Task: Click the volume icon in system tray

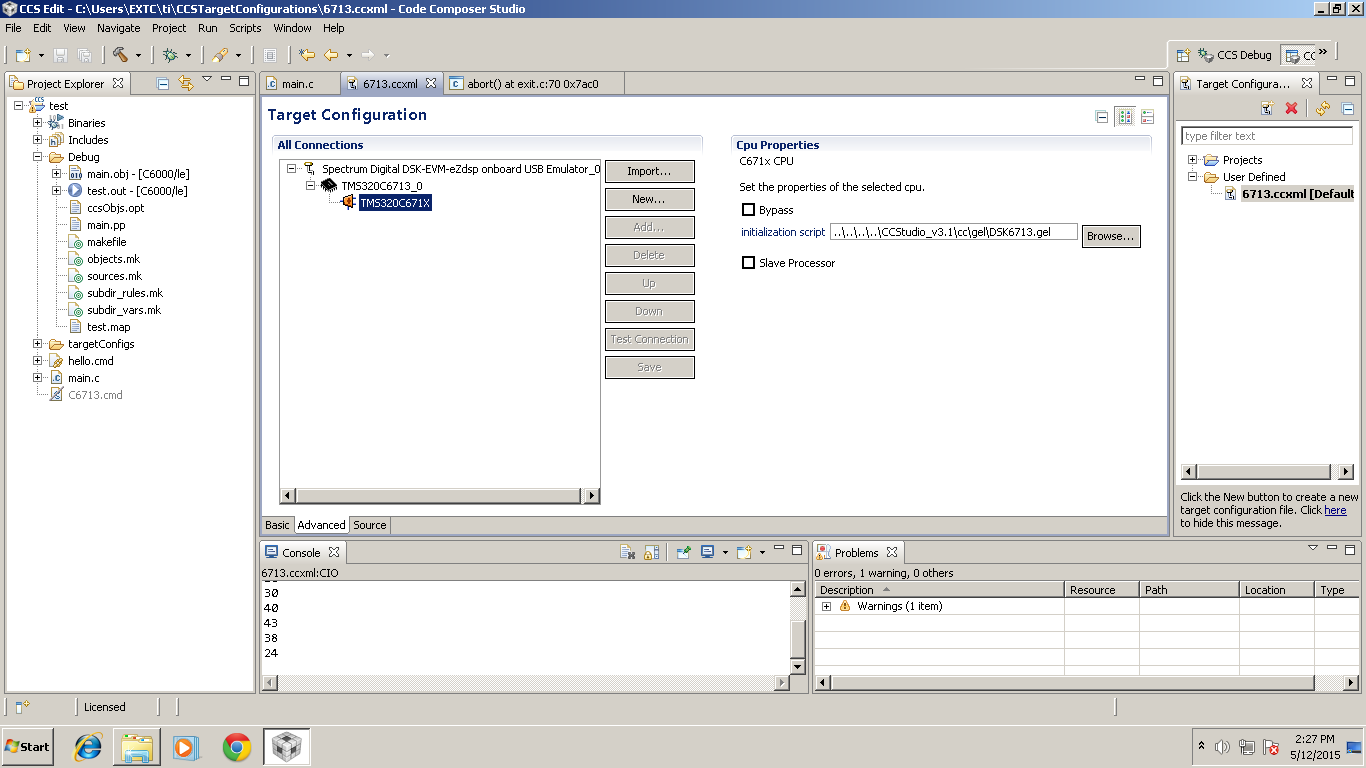Action: pos(1222,747)
